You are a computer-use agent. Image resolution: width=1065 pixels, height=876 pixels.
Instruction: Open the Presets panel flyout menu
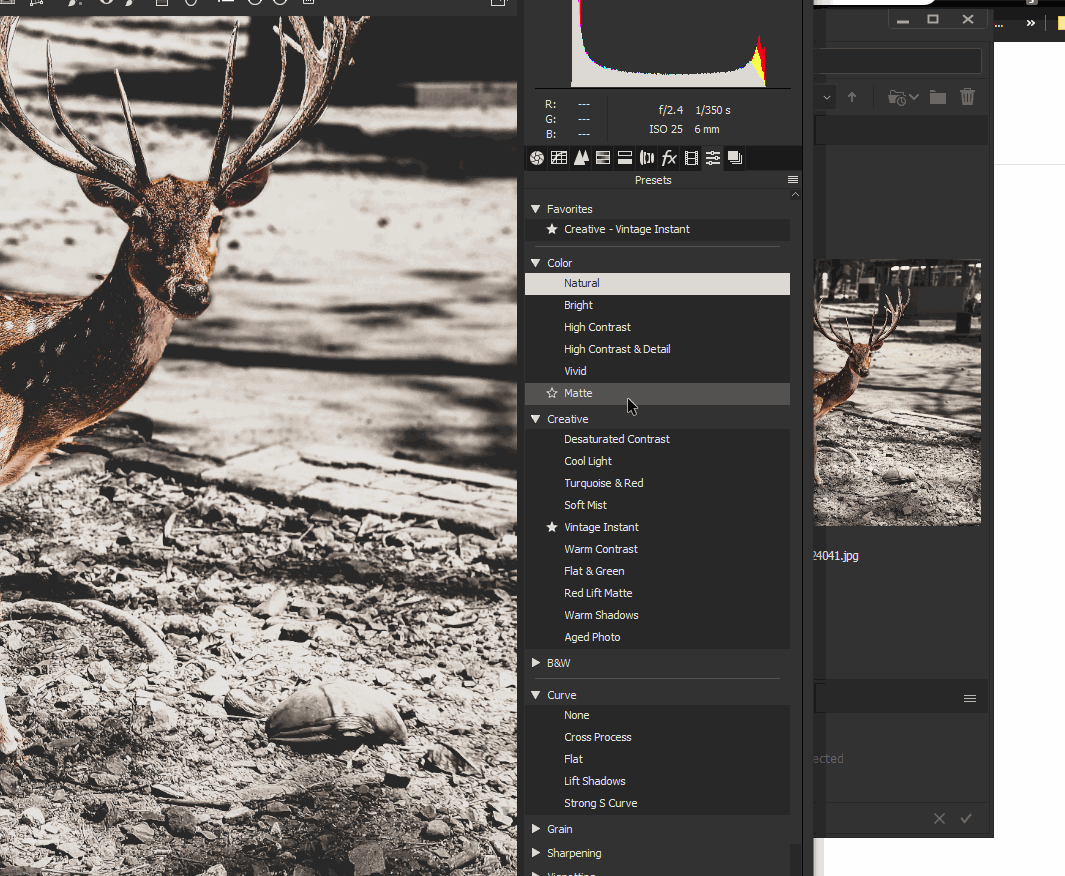pos(793,180)
